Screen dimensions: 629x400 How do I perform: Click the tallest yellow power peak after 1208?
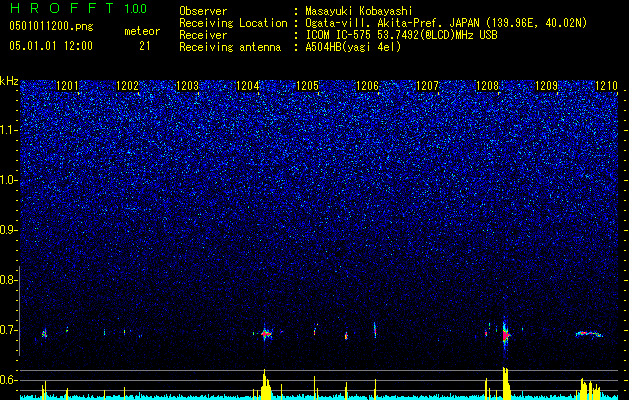tap(506, 382)
